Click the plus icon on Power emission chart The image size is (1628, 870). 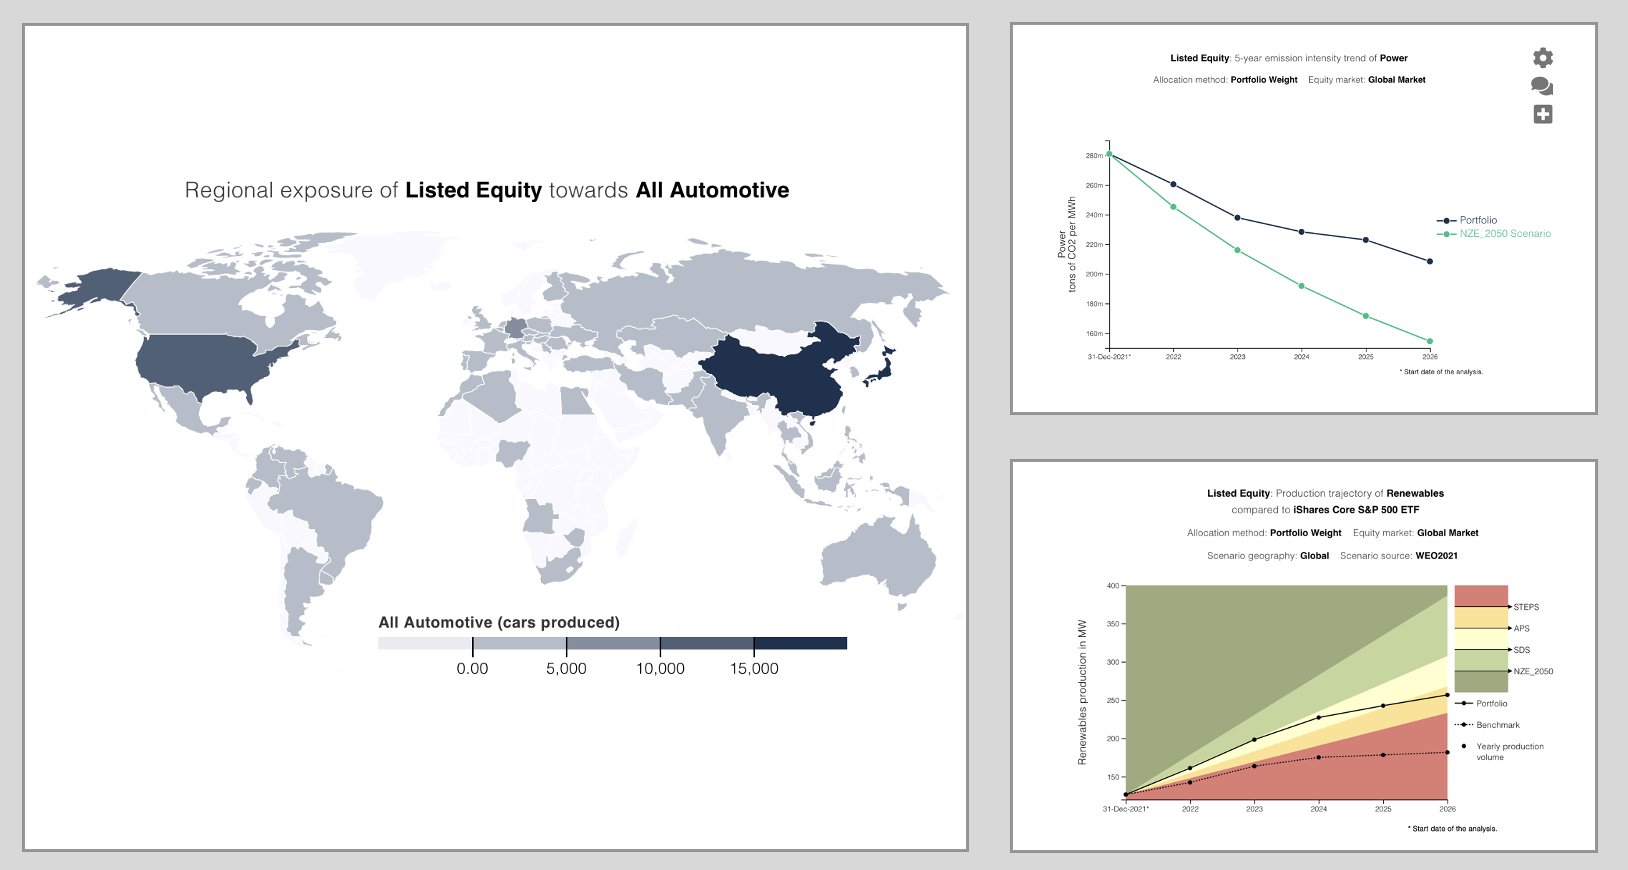click(x=1543, y=114)
